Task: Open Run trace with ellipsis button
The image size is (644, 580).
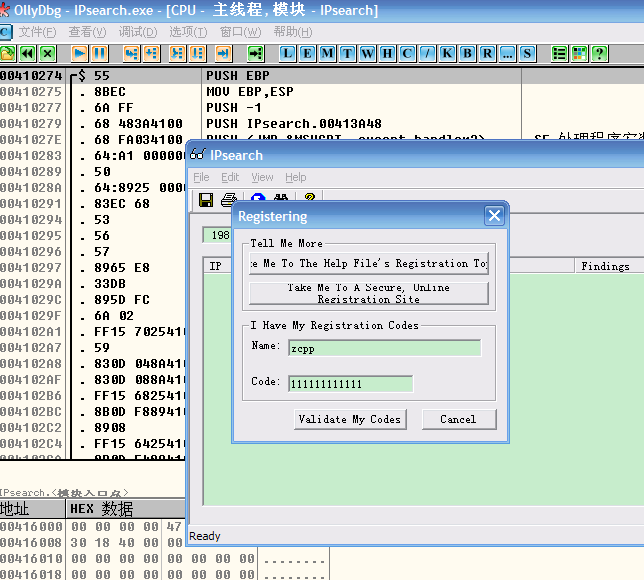Action: [x=508, y=54]
